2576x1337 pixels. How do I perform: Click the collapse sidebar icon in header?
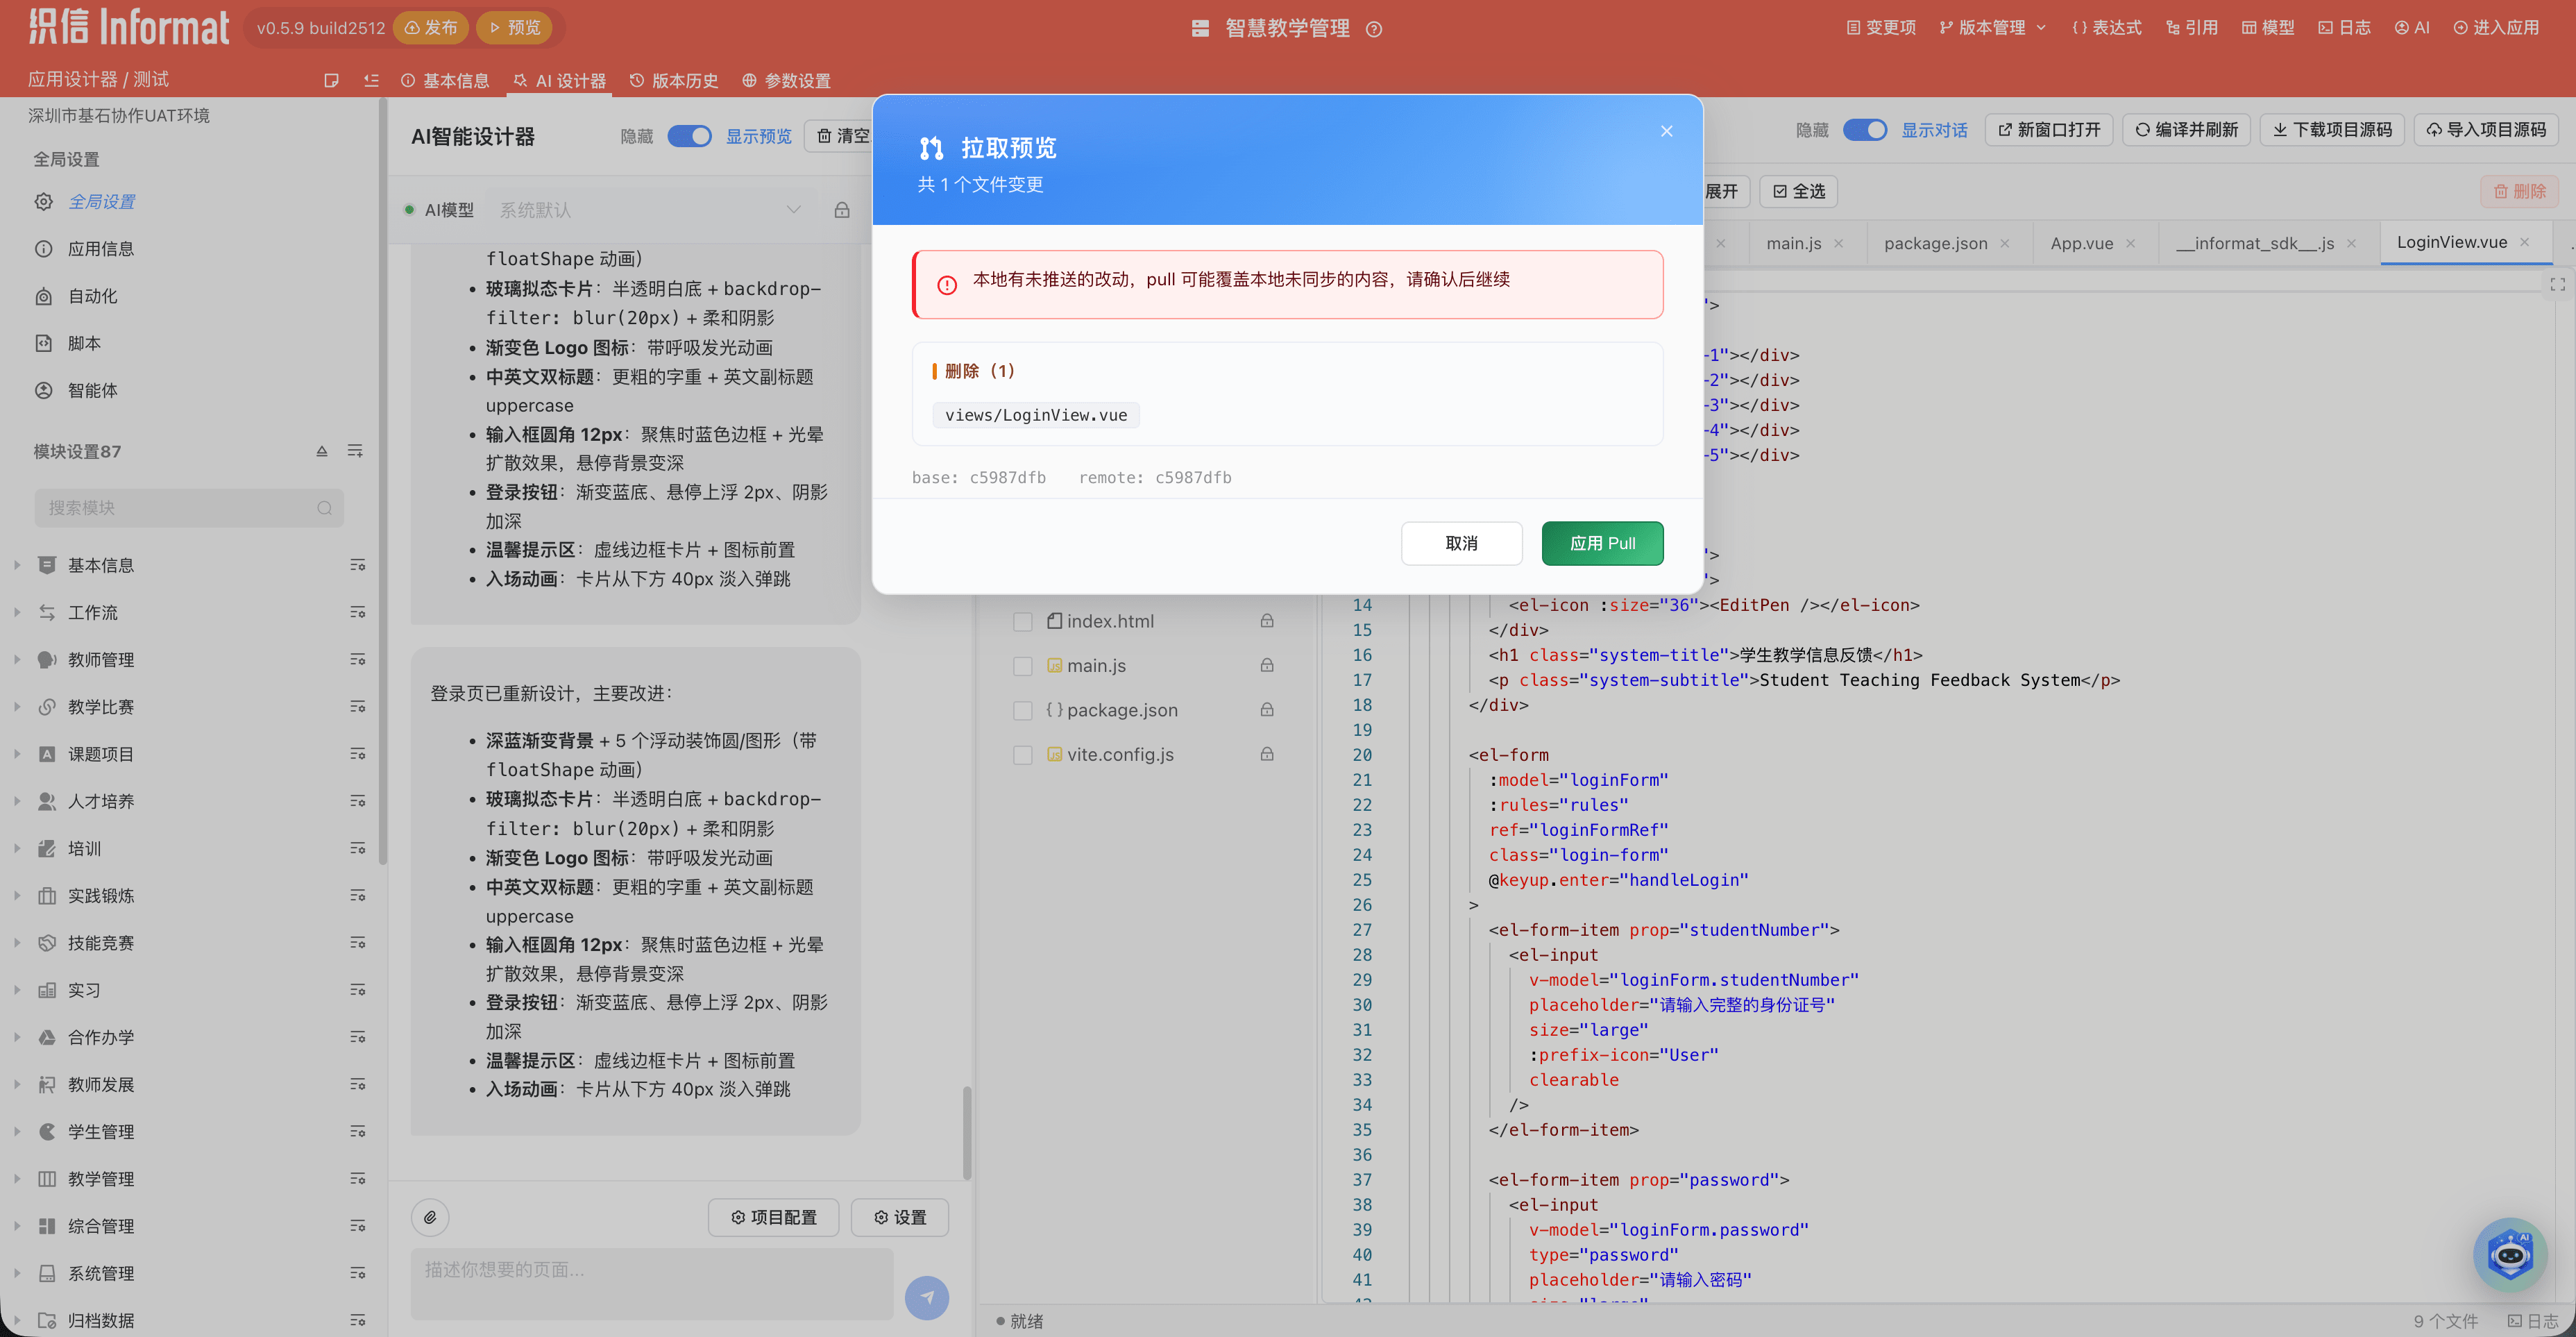pyautogui.click(x=371, y=80)
